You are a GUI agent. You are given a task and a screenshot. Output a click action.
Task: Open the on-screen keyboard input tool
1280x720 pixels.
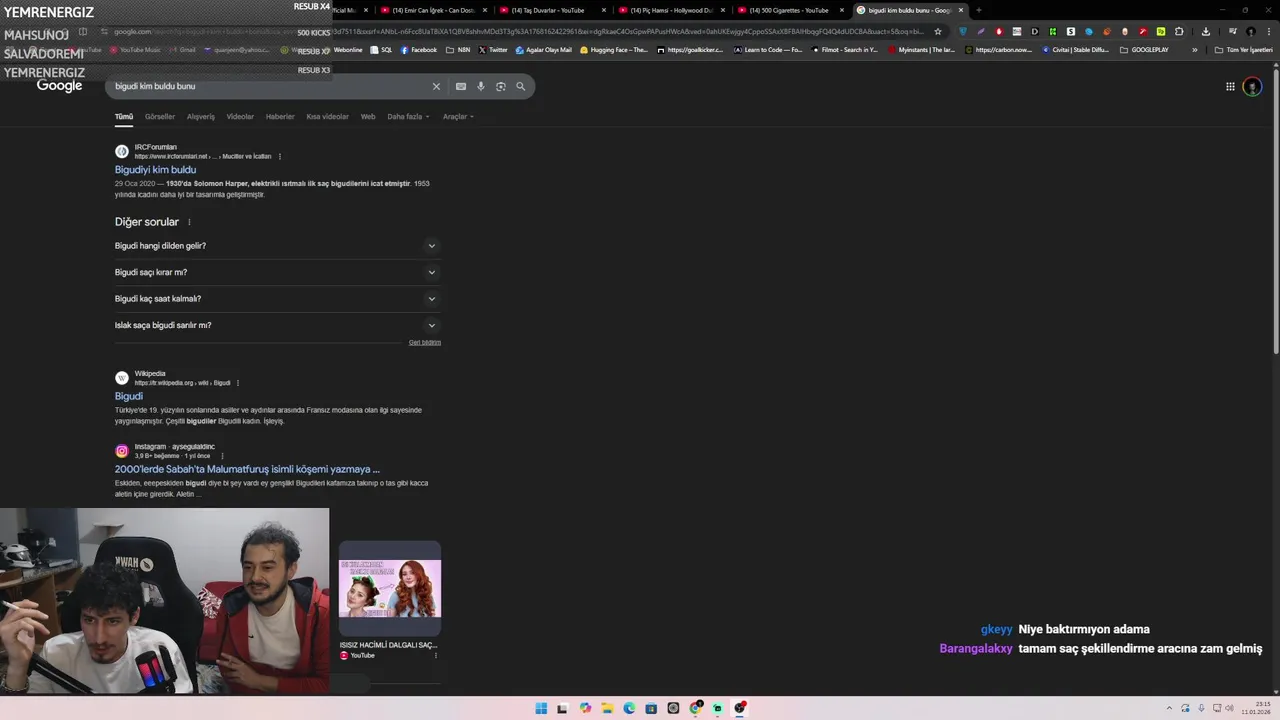point(461,87)
